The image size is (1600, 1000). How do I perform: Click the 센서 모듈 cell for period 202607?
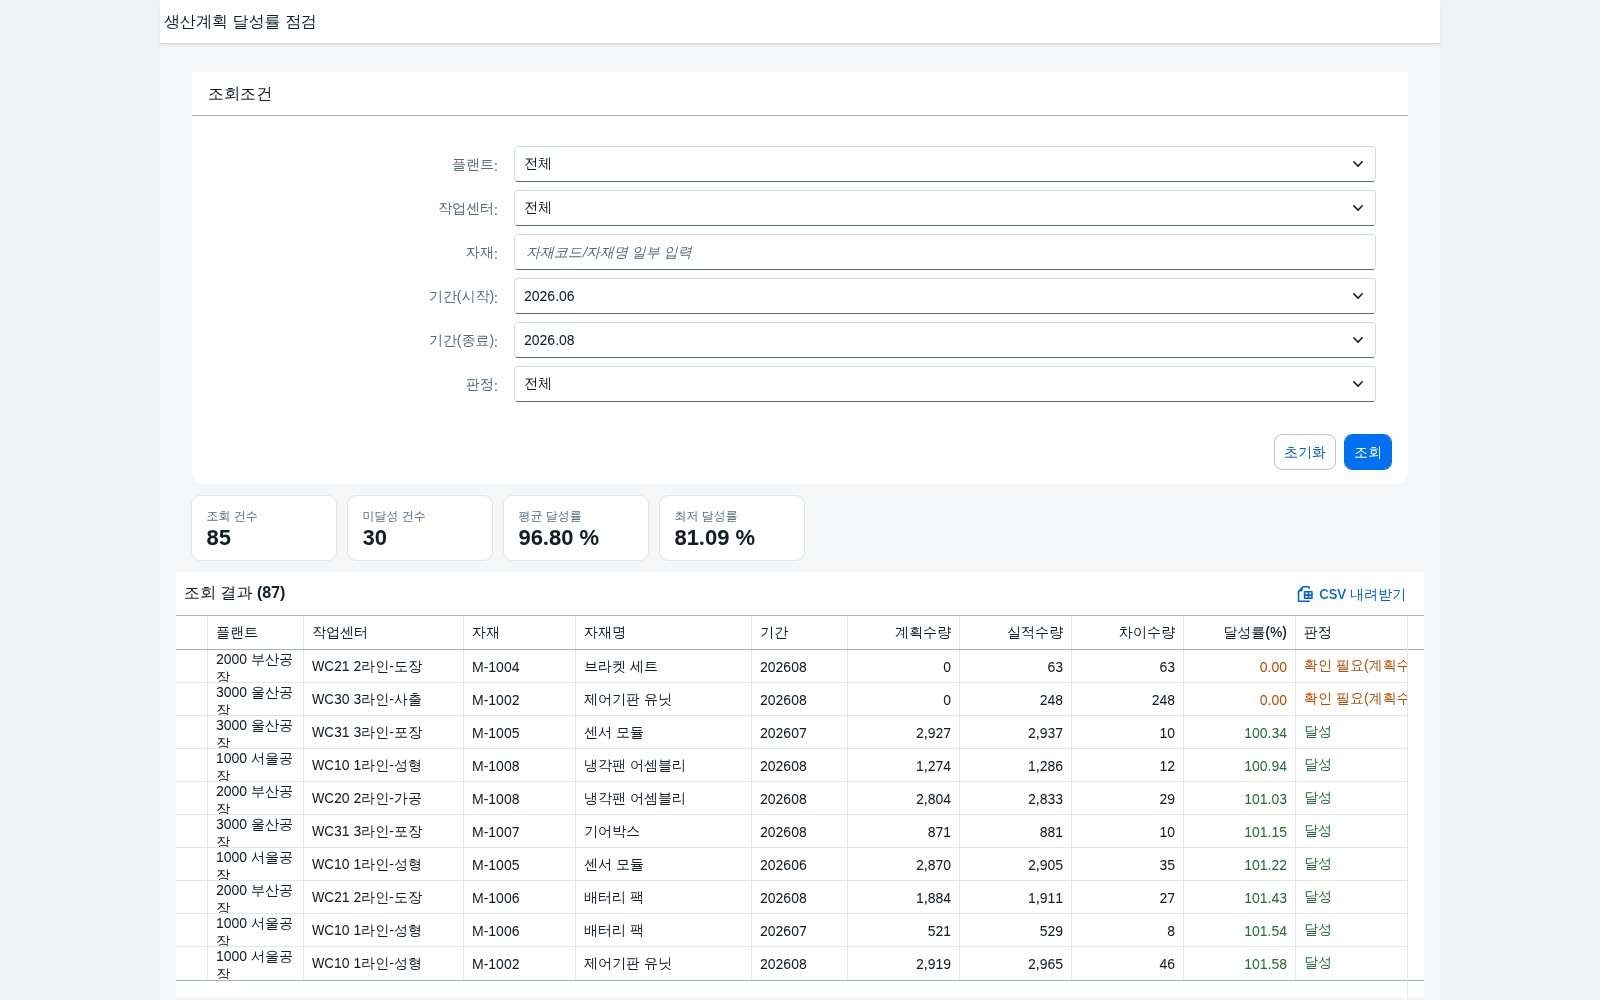pyautogui.click(x=663, y=733)
